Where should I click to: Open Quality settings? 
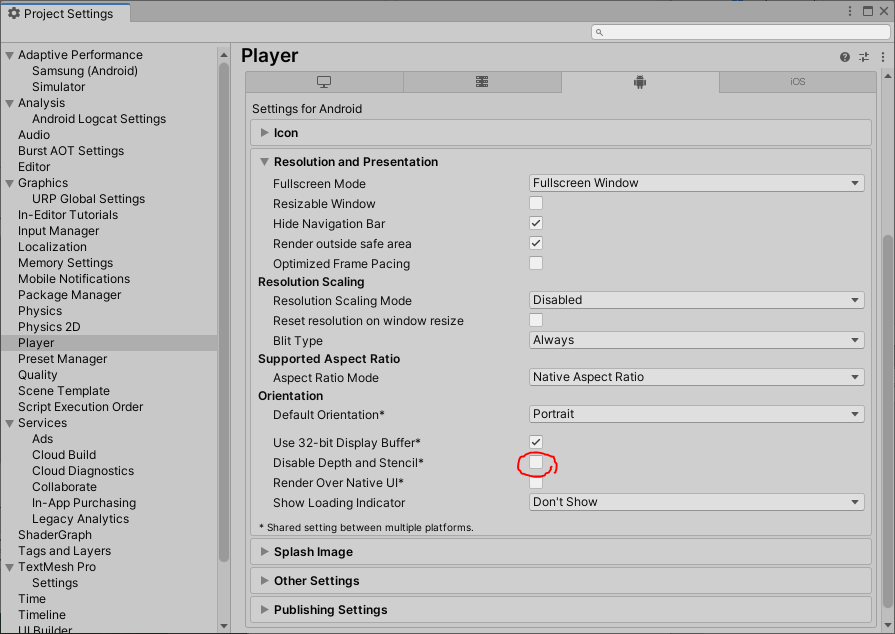click(x=38, y=374)
